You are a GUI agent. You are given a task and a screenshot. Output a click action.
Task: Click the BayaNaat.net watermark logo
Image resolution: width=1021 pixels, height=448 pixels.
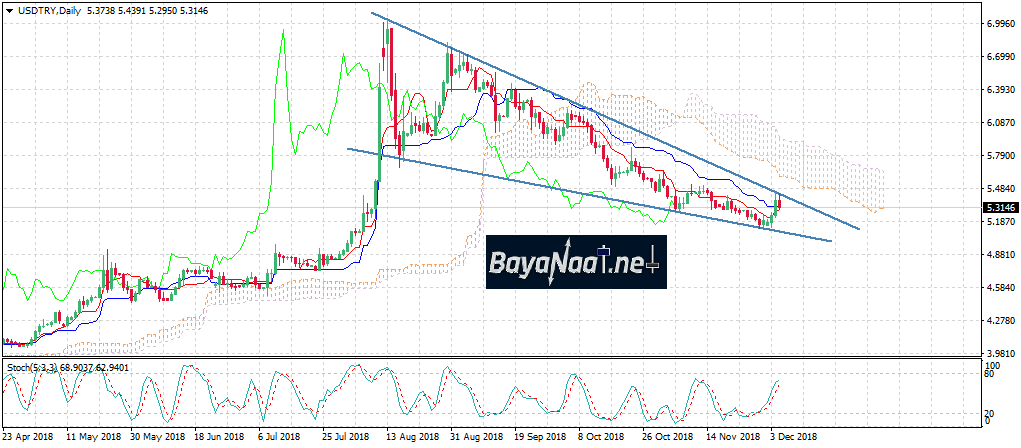[x=574, y=262]
